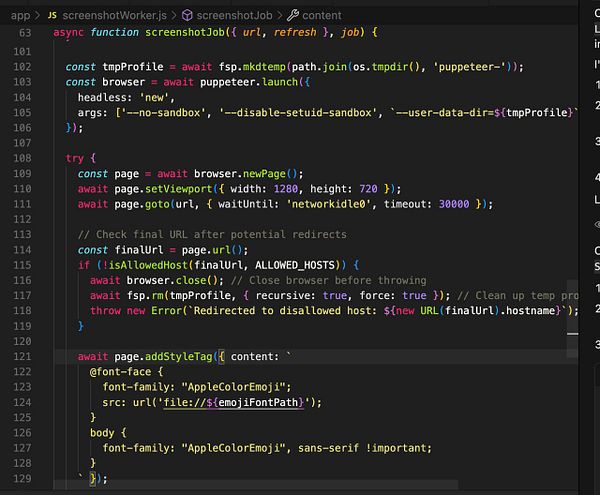Click the '--no-sandbox' string argument
Image resolution: width=600 pixels, height=495 pixels.
coord(163,112)
